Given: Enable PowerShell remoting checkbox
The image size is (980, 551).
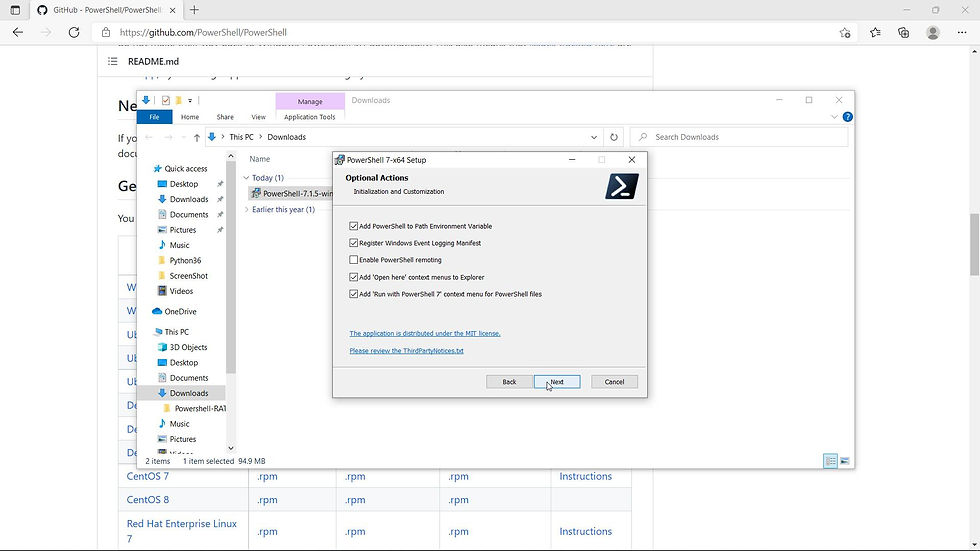Looking at the screenshot, I should pyautogui.click(x=354, y=260).
